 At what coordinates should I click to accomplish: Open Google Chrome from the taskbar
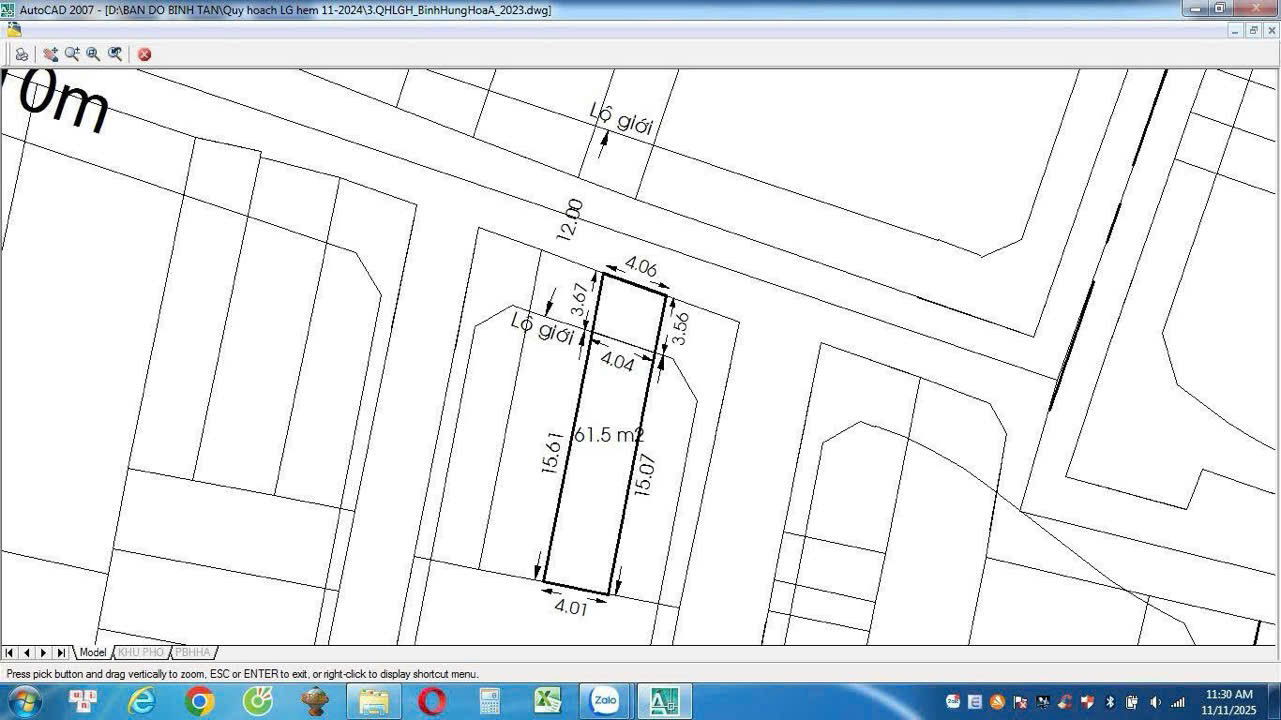click(x=199, y=701)
